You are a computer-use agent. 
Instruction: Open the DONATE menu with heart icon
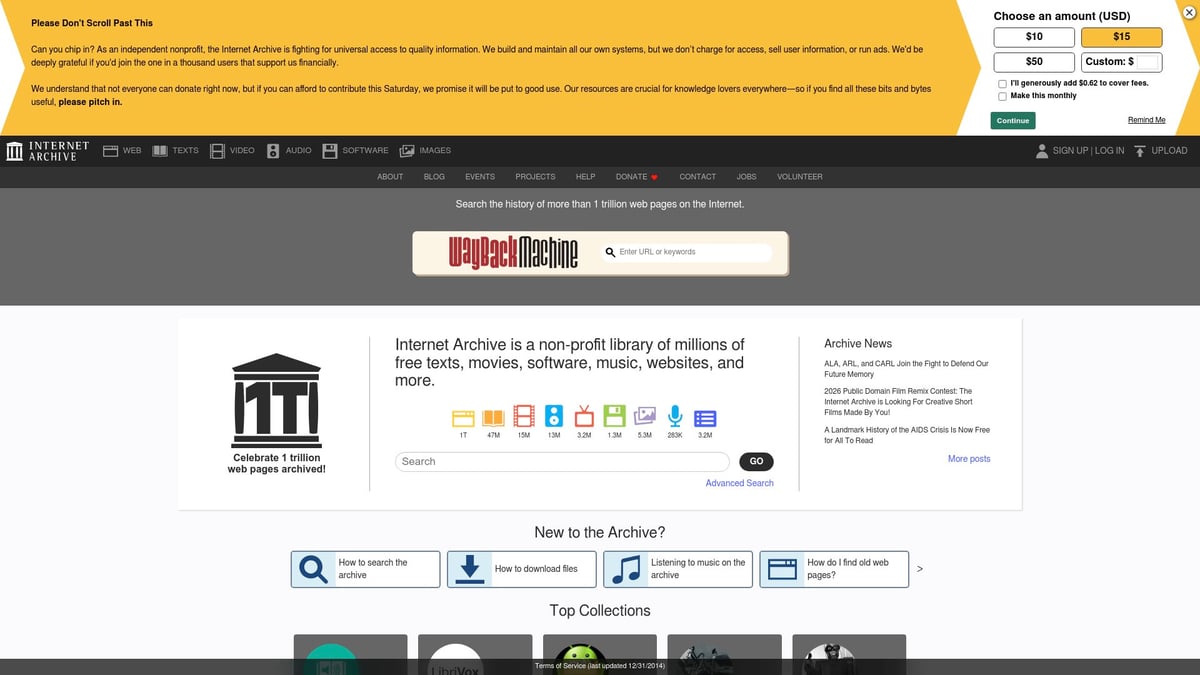pyautogui.click(x=636, y=176)
